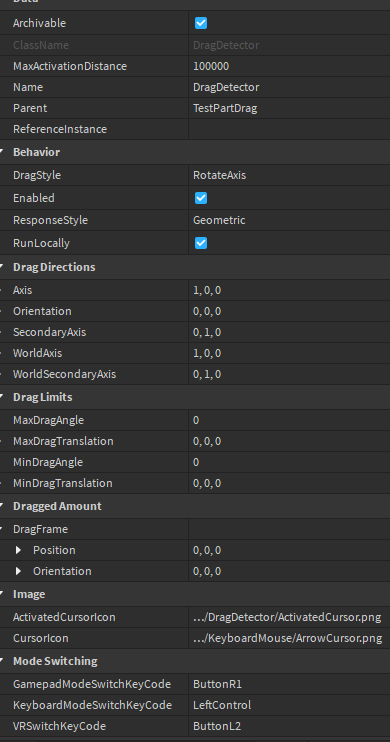
Task: Collapse the Drag Limits section
Action: point(2,397)
